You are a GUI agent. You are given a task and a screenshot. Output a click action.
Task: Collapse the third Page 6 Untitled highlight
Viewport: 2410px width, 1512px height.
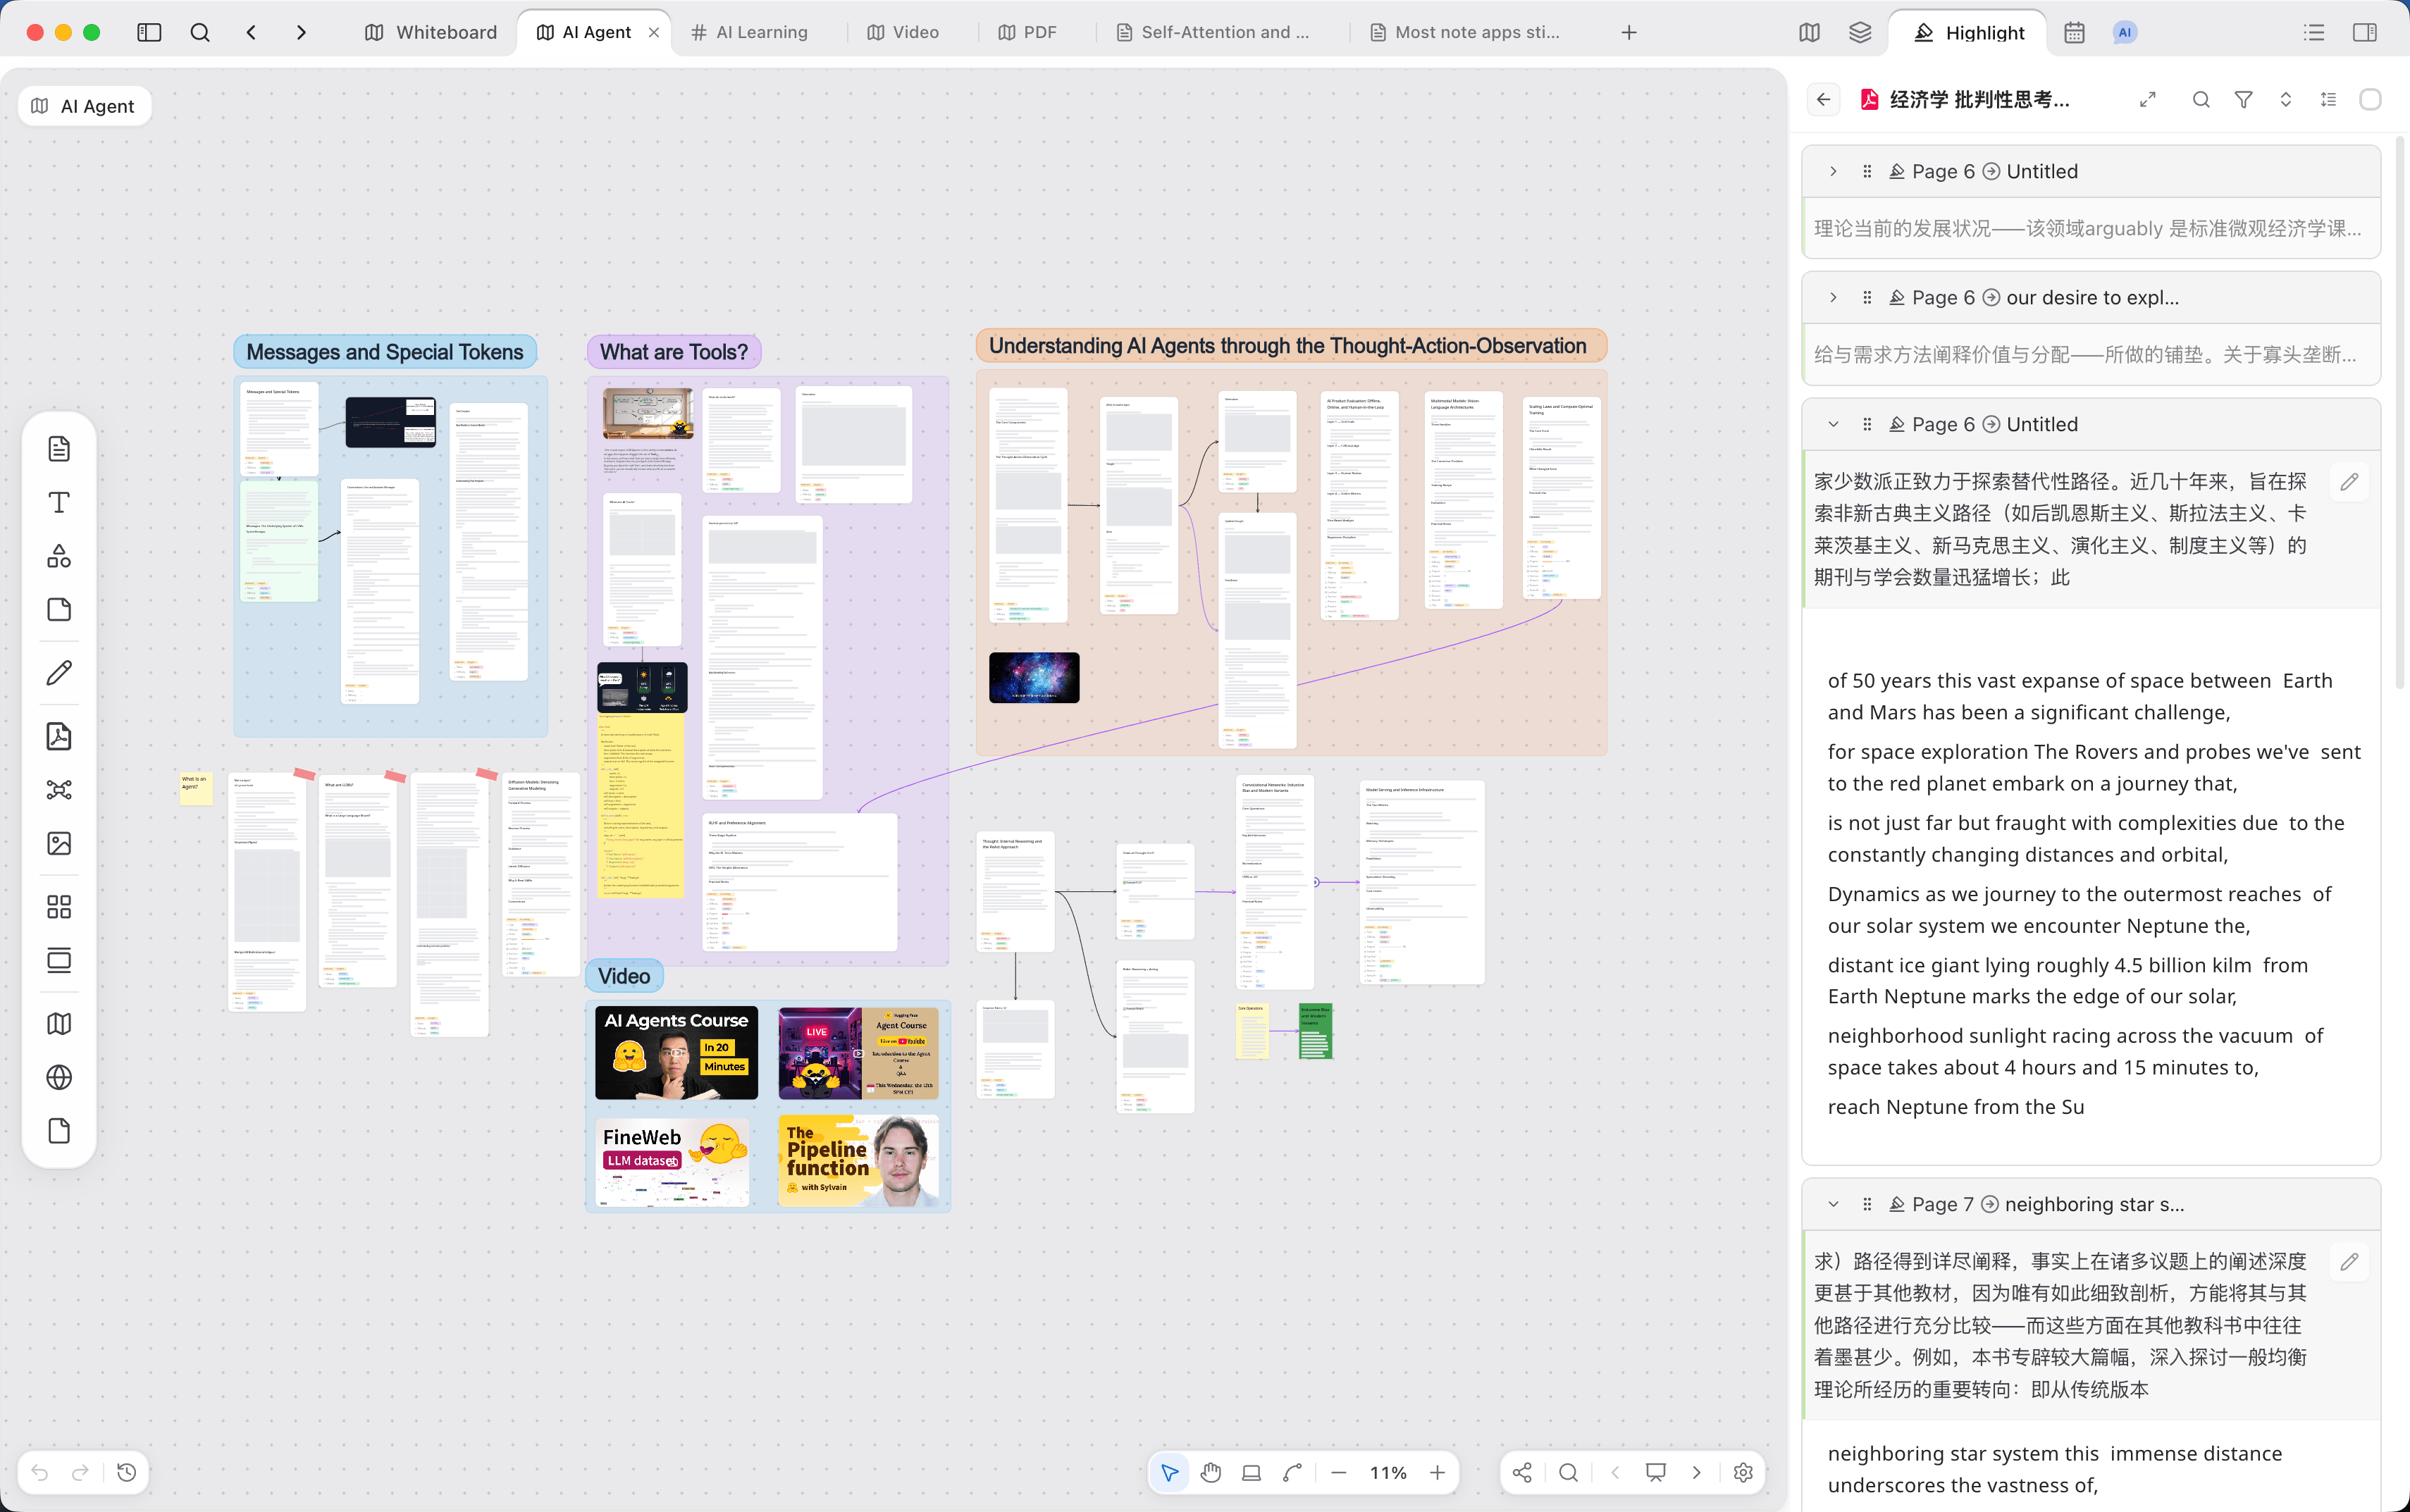[1833, 424]
